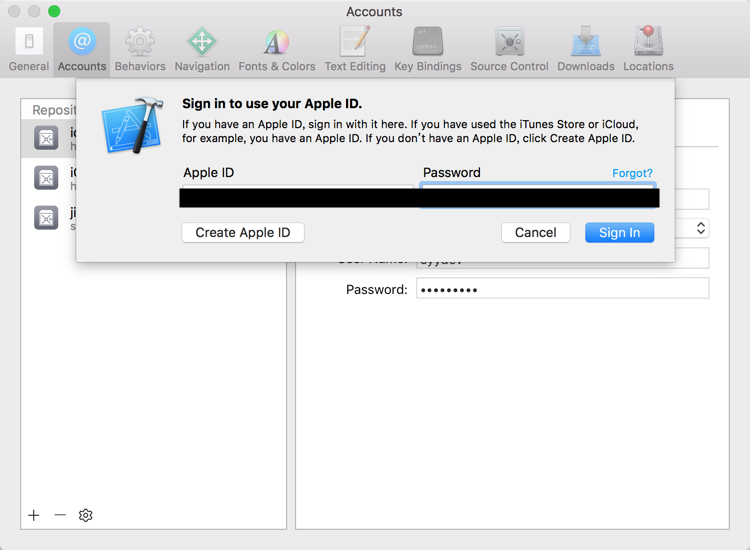Click the green zoom window button

coord(54,11)
